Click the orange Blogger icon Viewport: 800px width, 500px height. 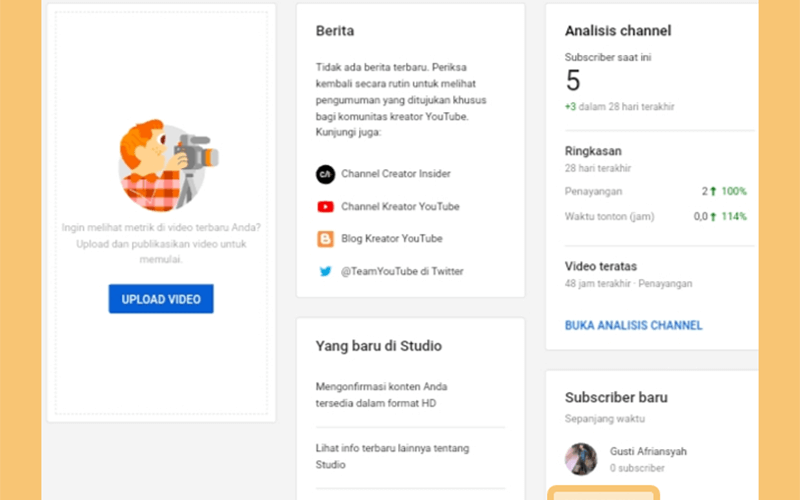(x=326, y=239)
